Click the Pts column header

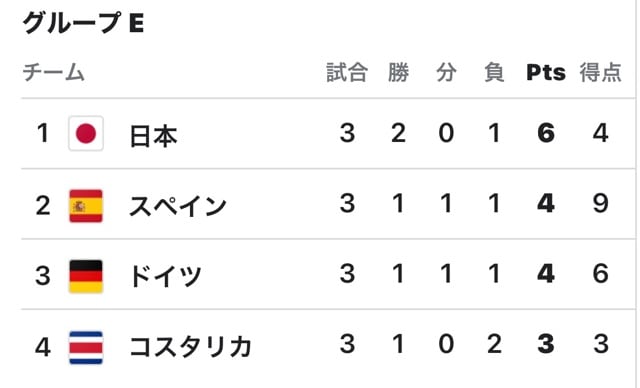(546, 73)
